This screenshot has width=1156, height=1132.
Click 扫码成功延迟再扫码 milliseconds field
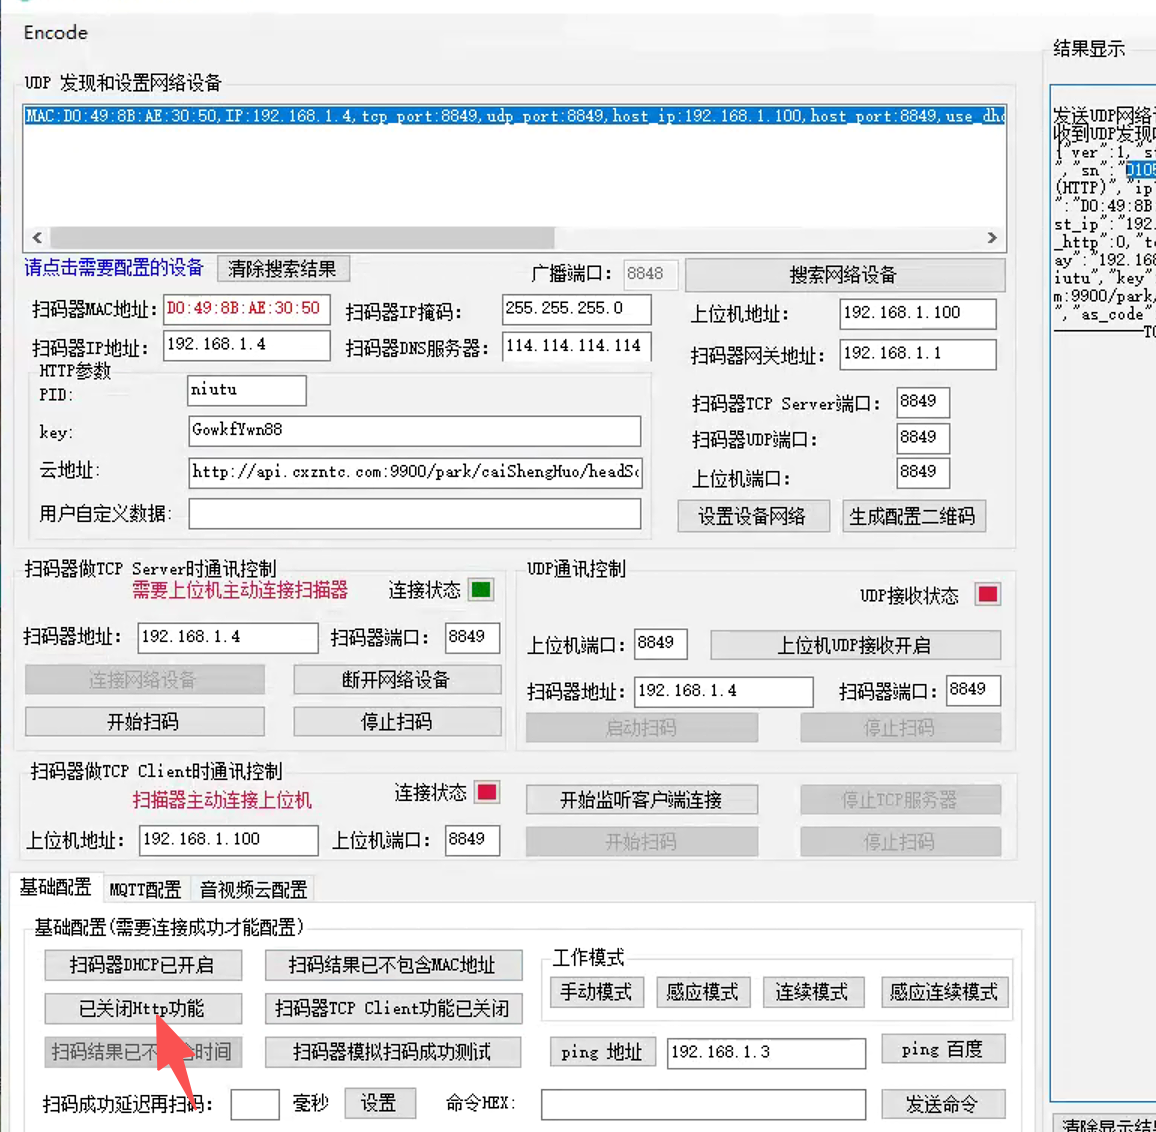(x=255, y=1104)
